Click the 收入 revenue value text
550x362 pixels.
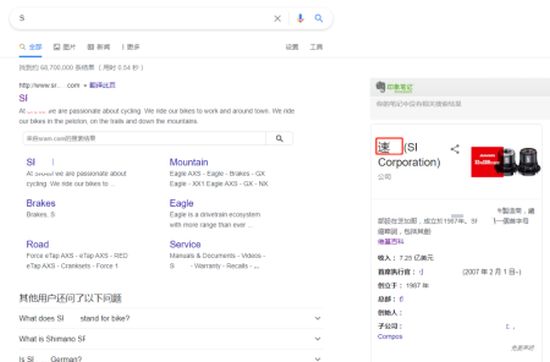click(416, 258)
